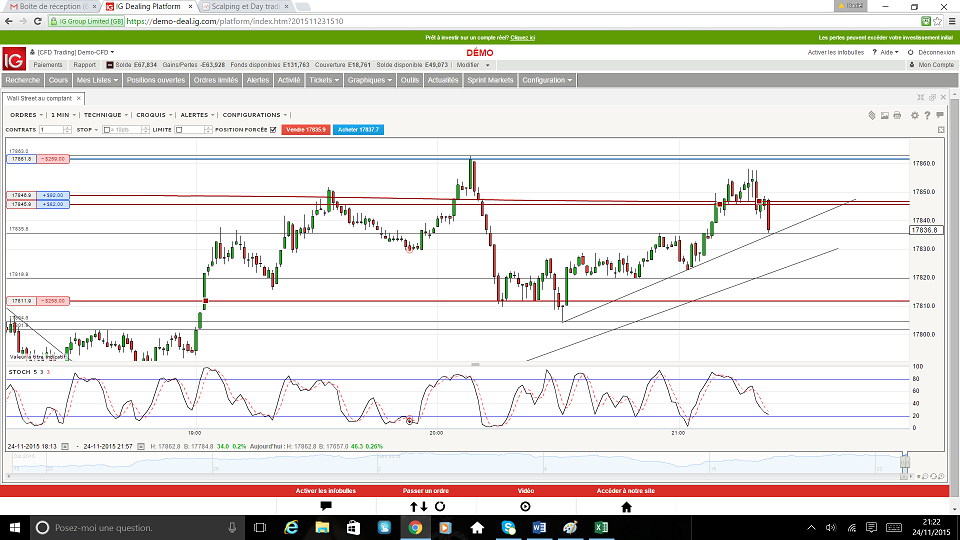Screen dimensions: 960x540
Task: Expand the Tickets menu
Action: 324,80
